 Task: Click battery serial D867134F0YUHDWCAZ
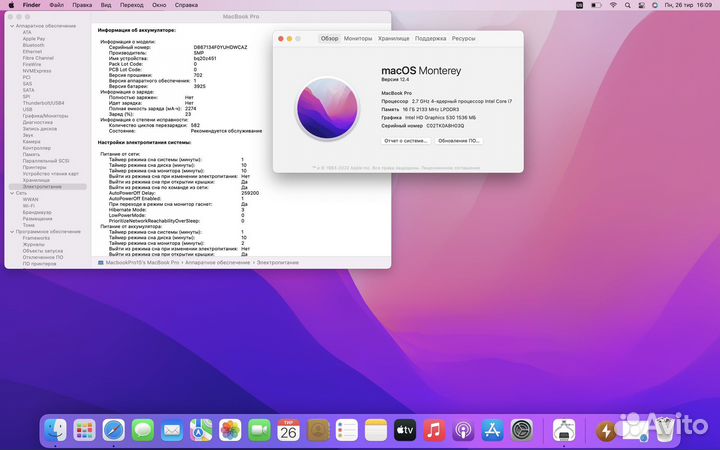pos(220,47)
